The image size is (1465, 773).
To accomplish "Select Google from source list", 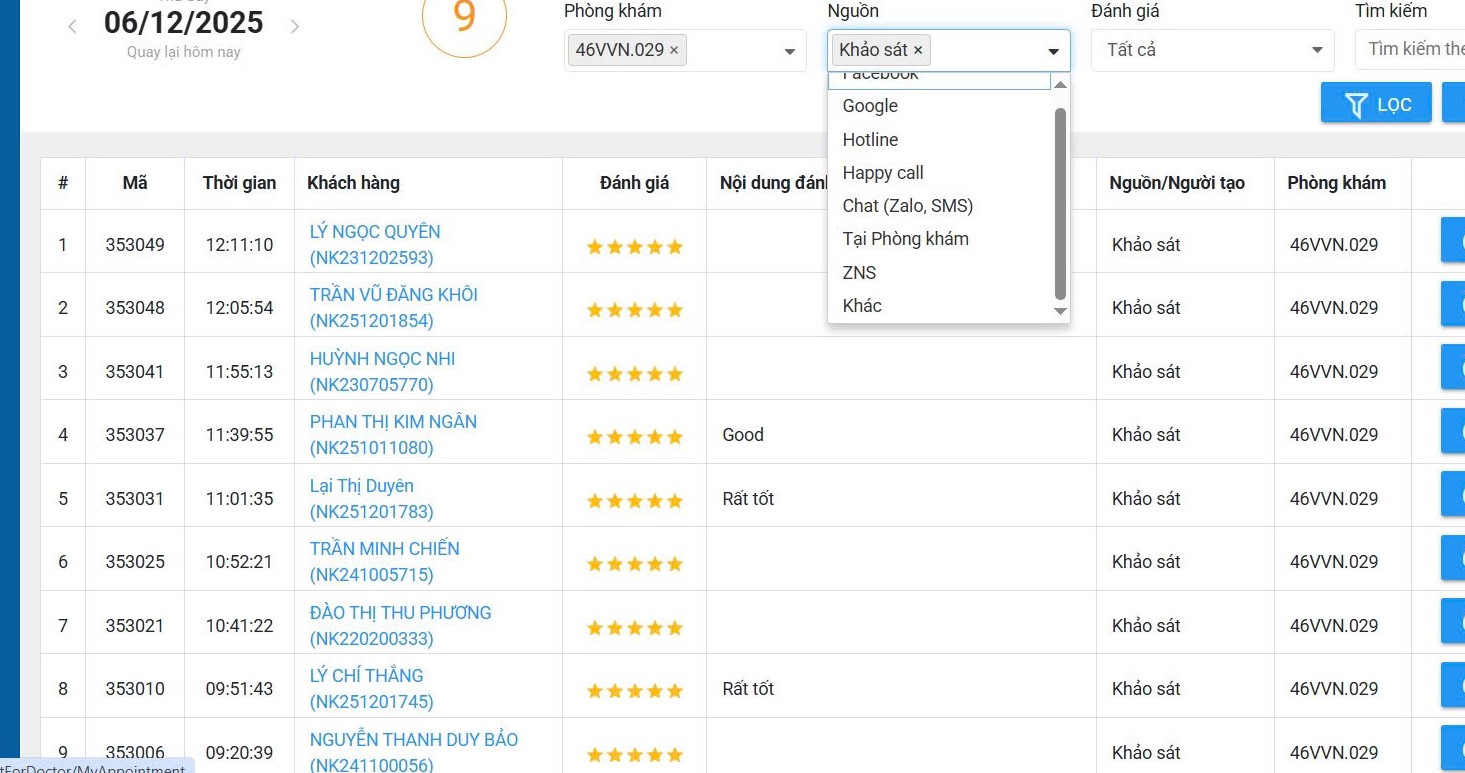I will (x=870, y=106).
